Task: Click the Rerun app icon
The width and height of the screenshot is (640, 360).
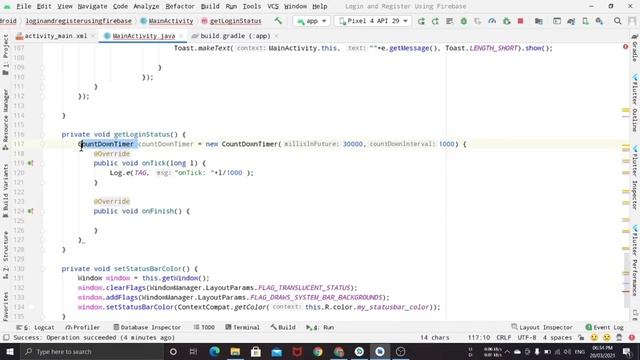Action: point(421,21)
